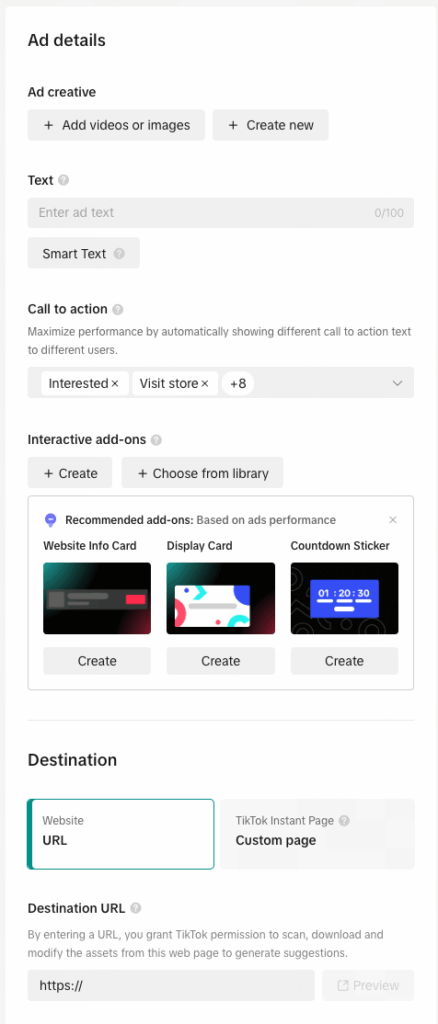Click Add videos or images button
This screenshot has height=1024, width=438.
[x=116, y=125]
